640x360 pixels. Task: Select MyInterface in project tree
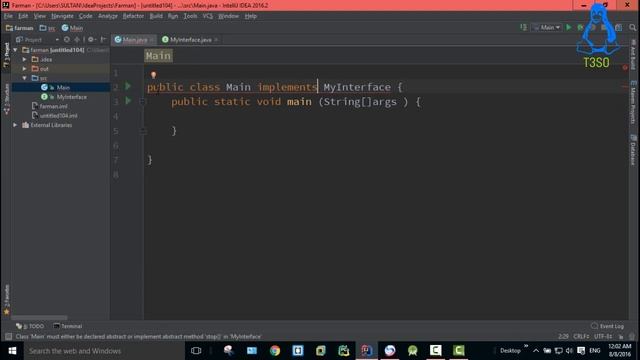tap(71, 97)
